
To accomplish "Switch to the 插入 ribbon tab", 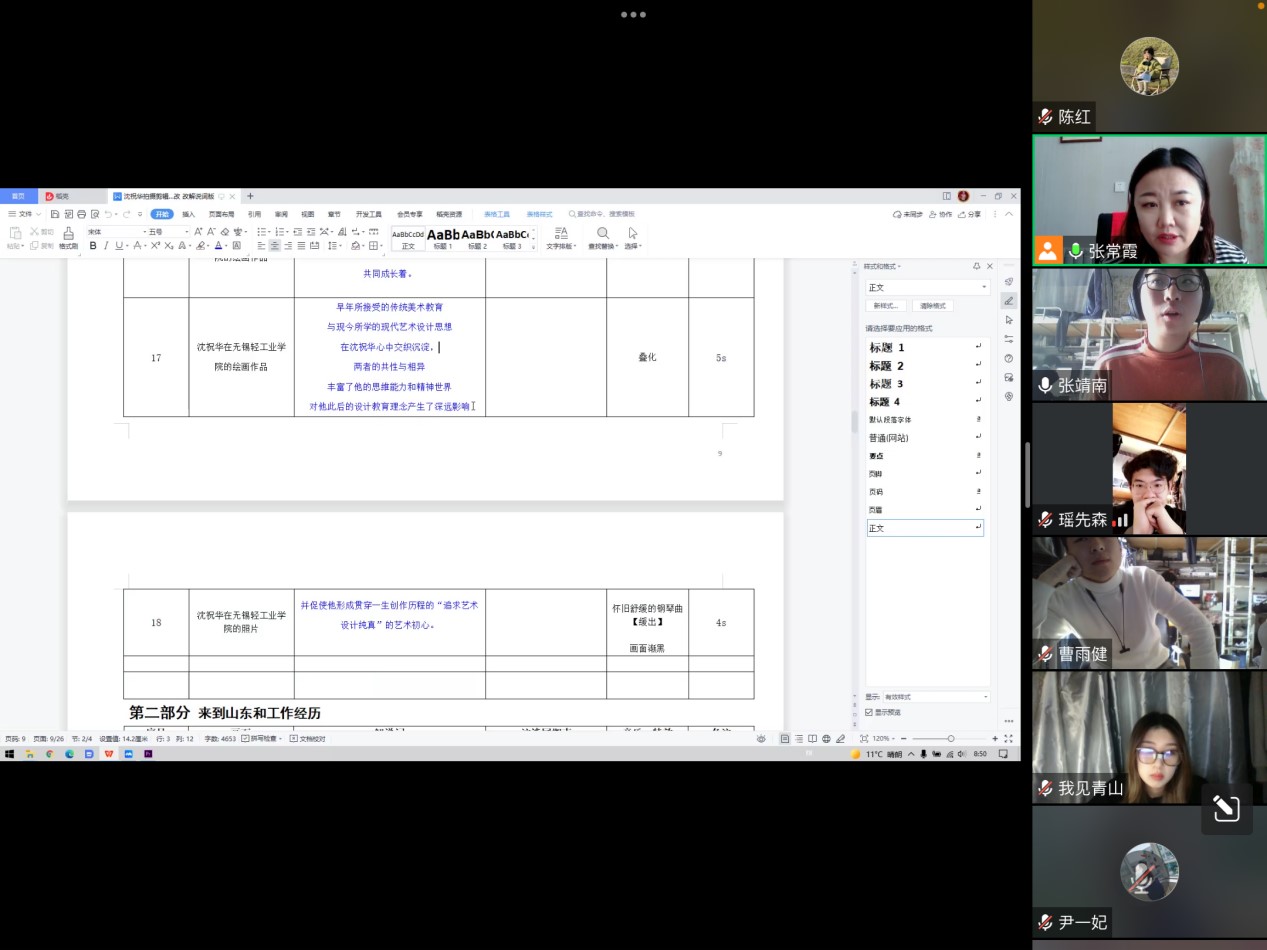I will [x=188, y=214].
